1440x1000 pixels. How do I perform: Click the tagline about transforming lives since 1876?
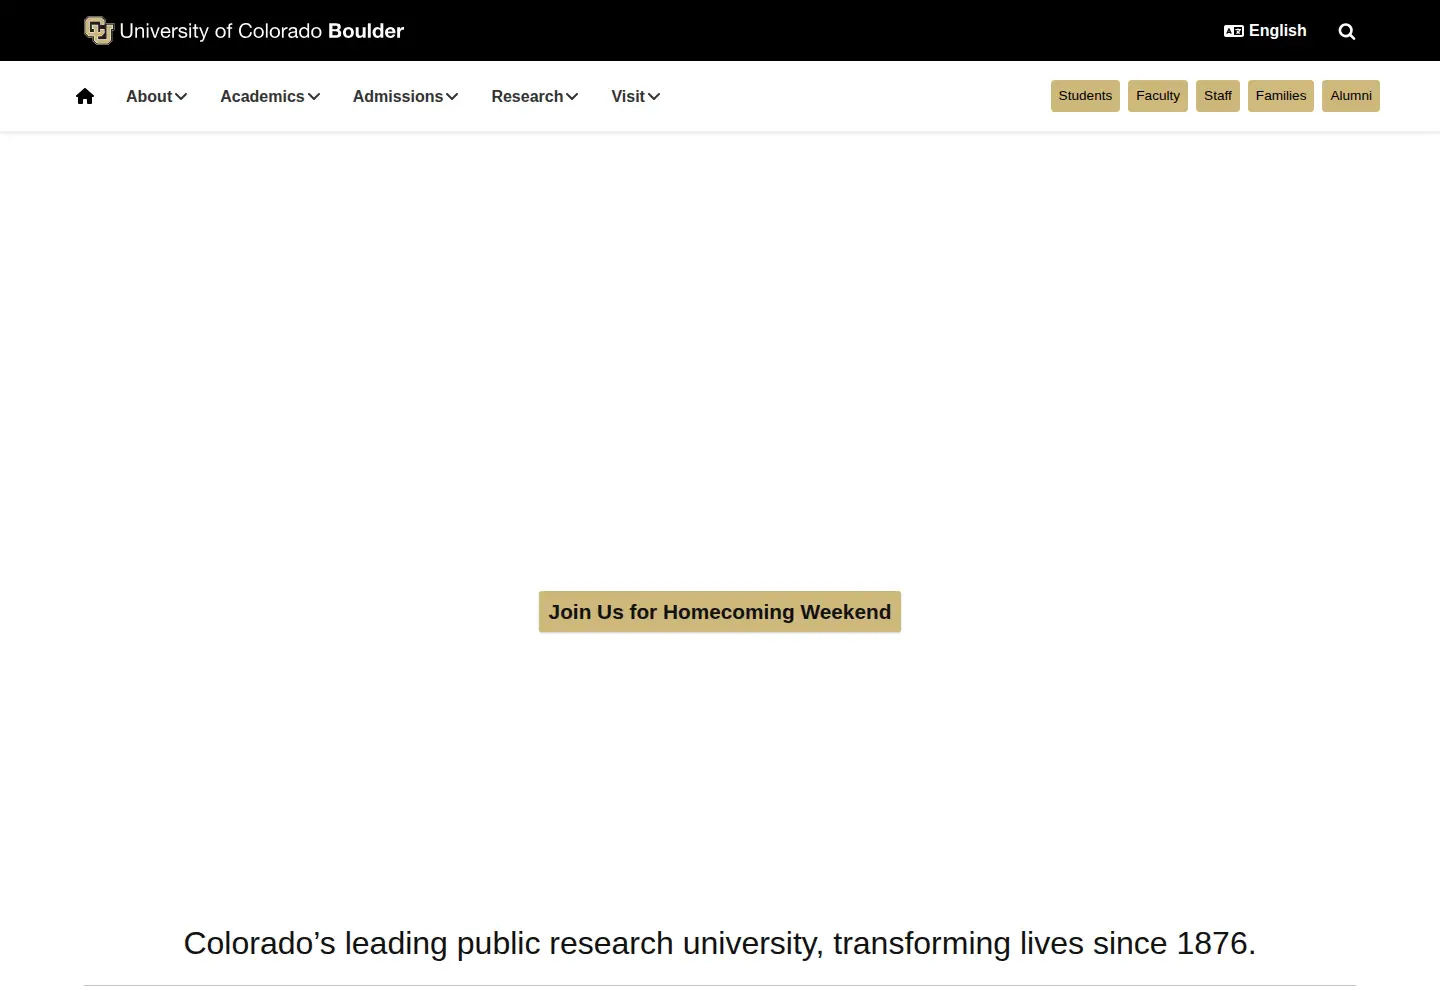tap(720, 943)
